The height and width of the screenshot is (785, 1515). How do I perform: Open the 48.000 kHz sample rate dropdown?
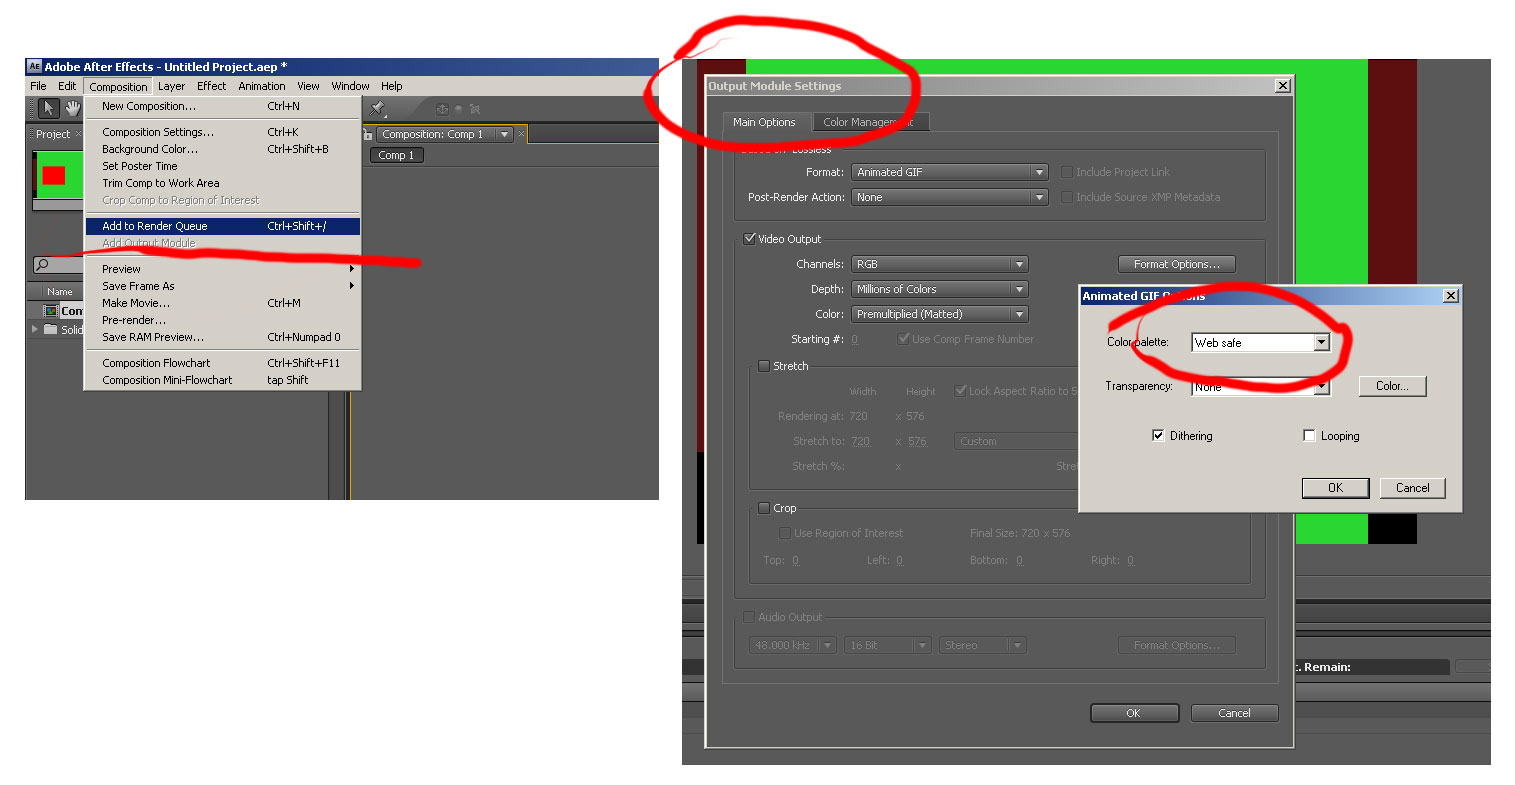[x=792, y=645]
